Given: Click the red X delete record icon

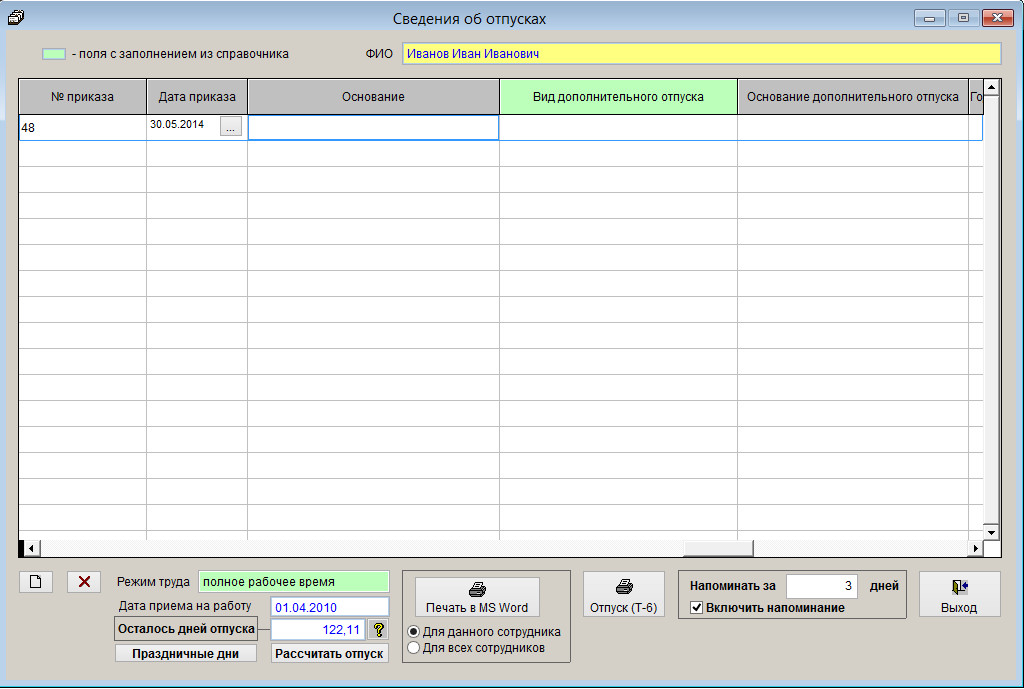Looking at the screenshot, I should (84, 582).
